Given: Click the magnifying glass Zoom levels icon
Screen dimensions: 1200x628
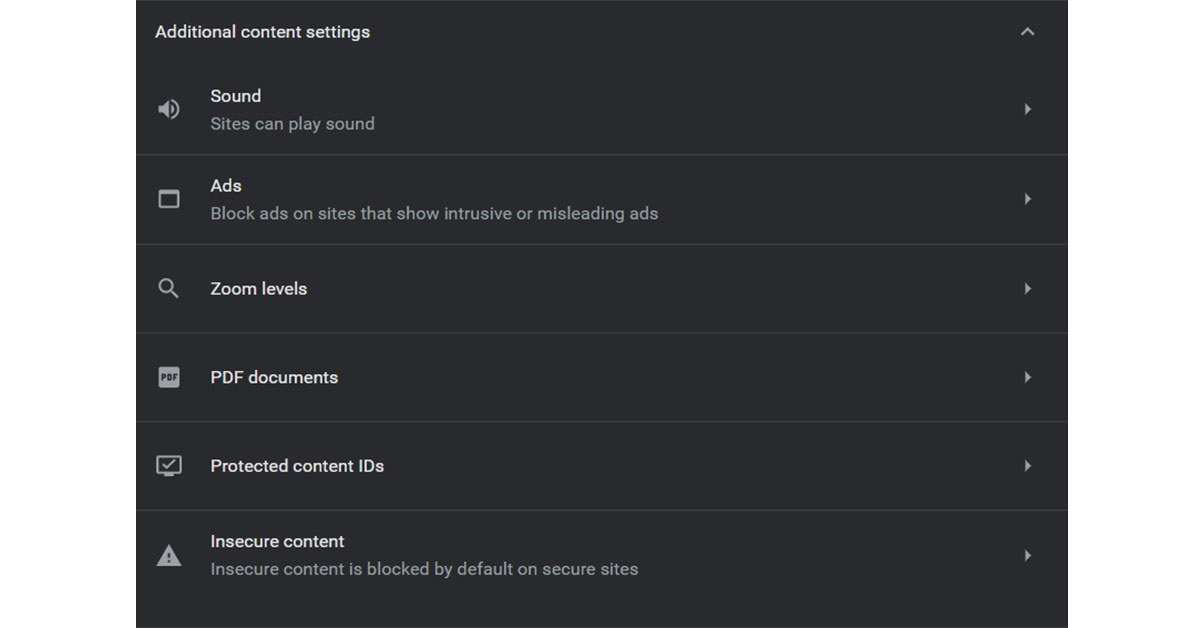Looking at the screenshot, I should [x=168, y=288].
